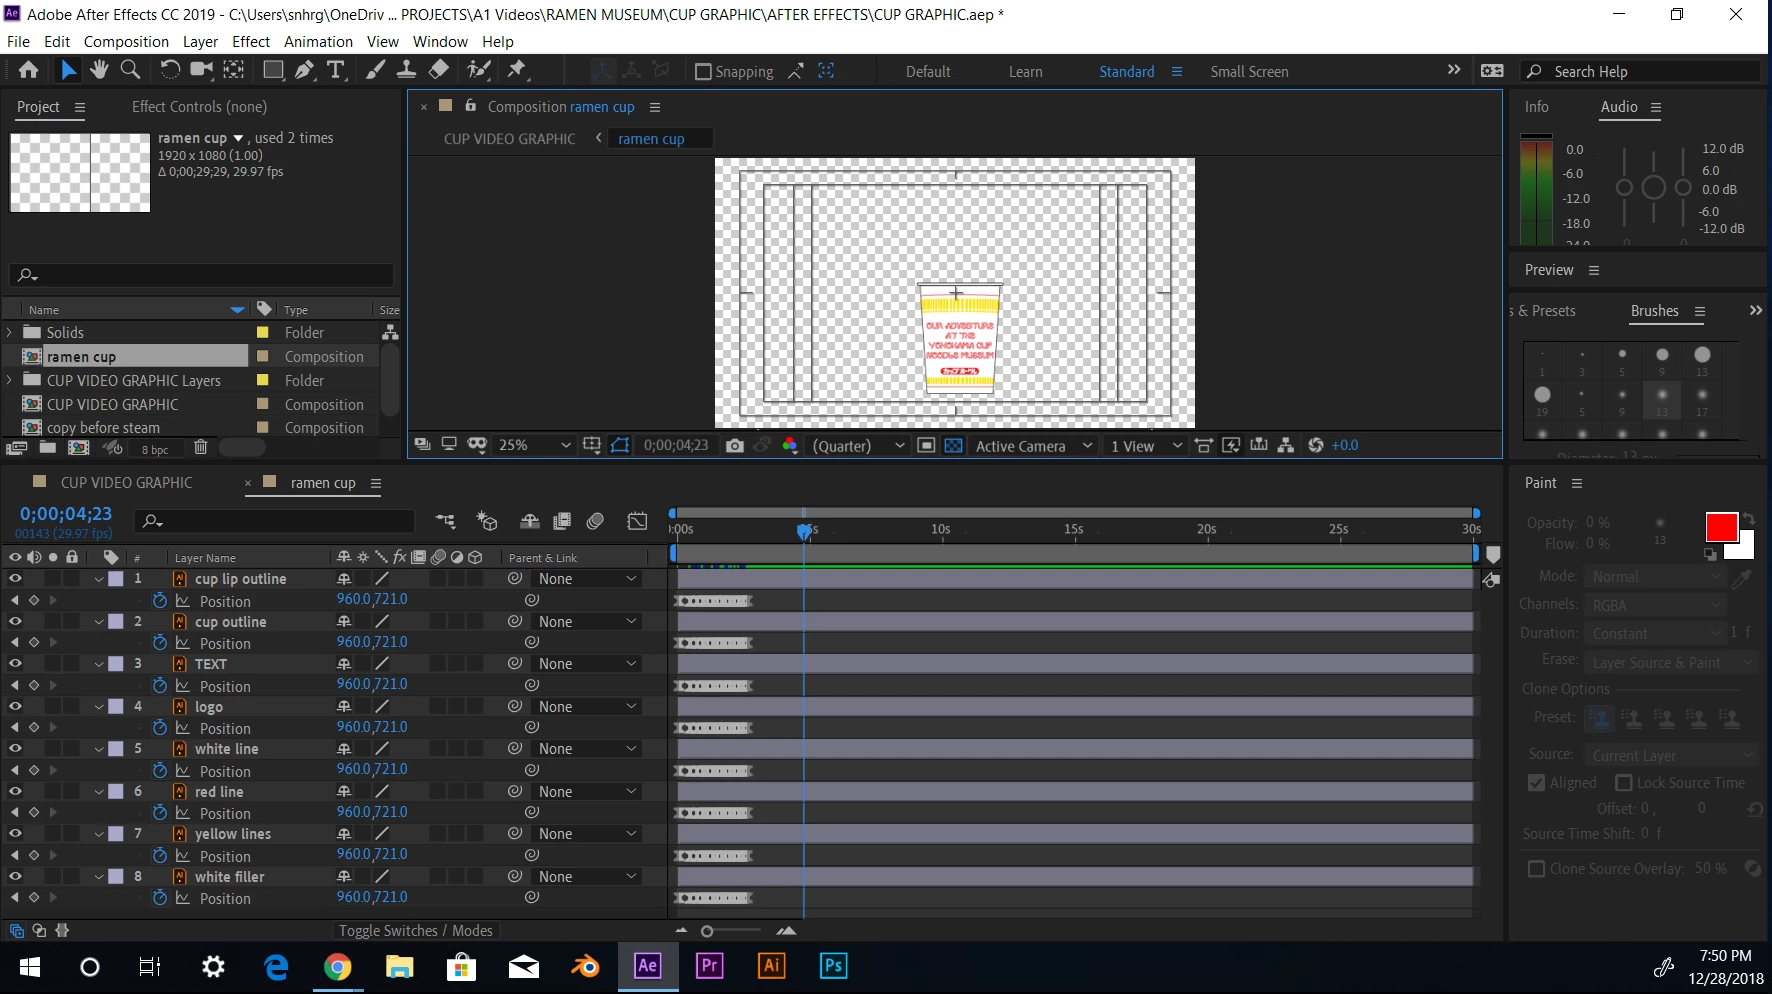Image resolution: width=1772 pixels, height=994 pixels.
Task: Toggle mask and shape path visibility
Action: [x=620, y=446]
